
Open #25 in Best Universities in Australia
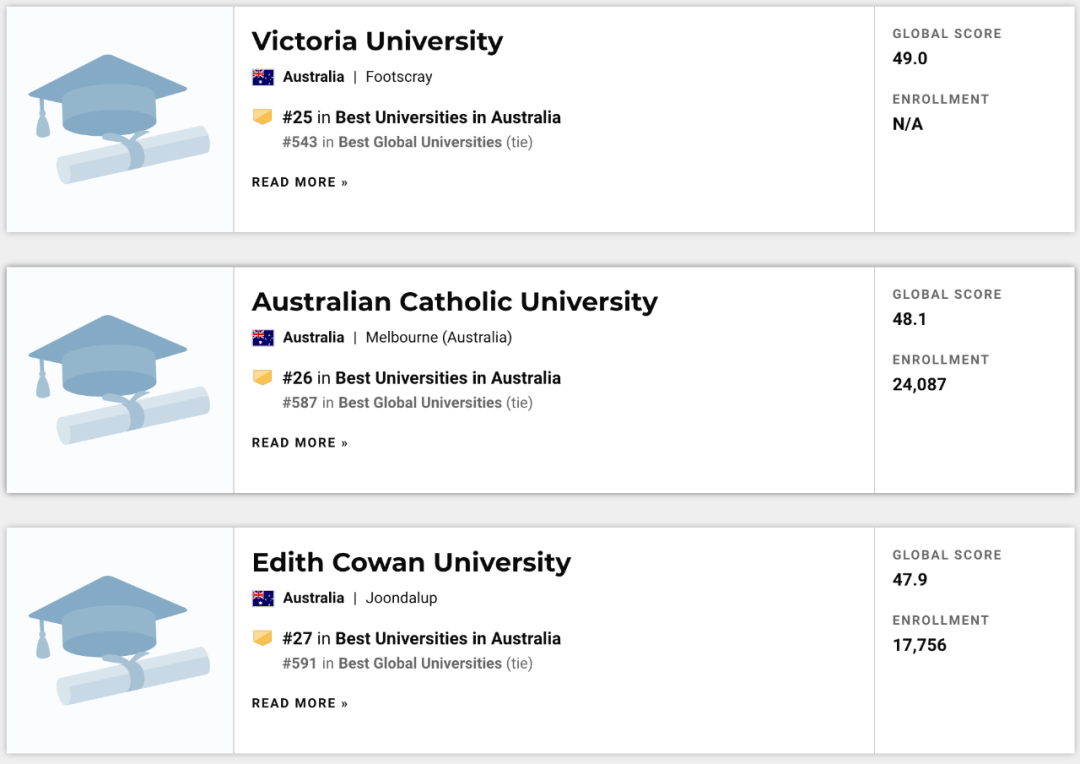(x=421, y=117)
